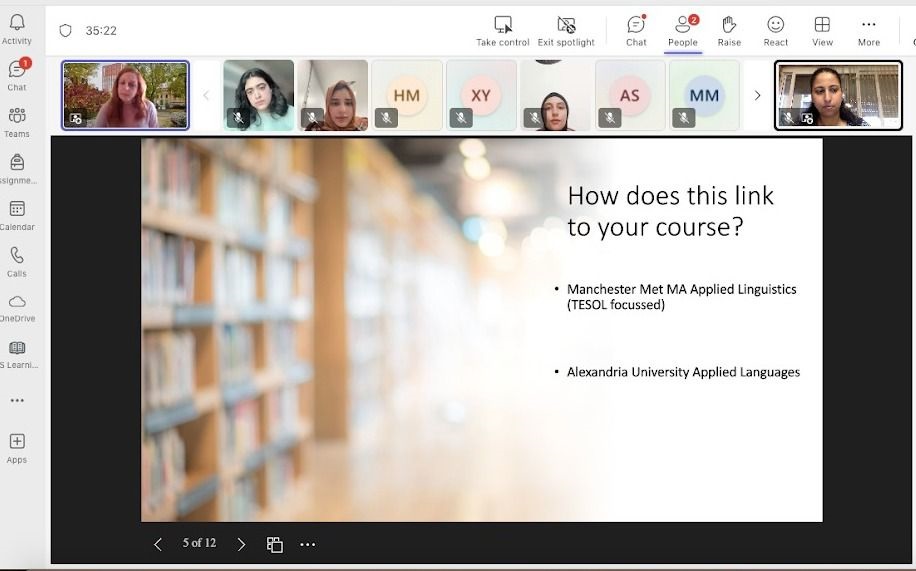Open slide options ellipsis below presentation
Viewport: 916px width, 571px height.
click(308, 544)
